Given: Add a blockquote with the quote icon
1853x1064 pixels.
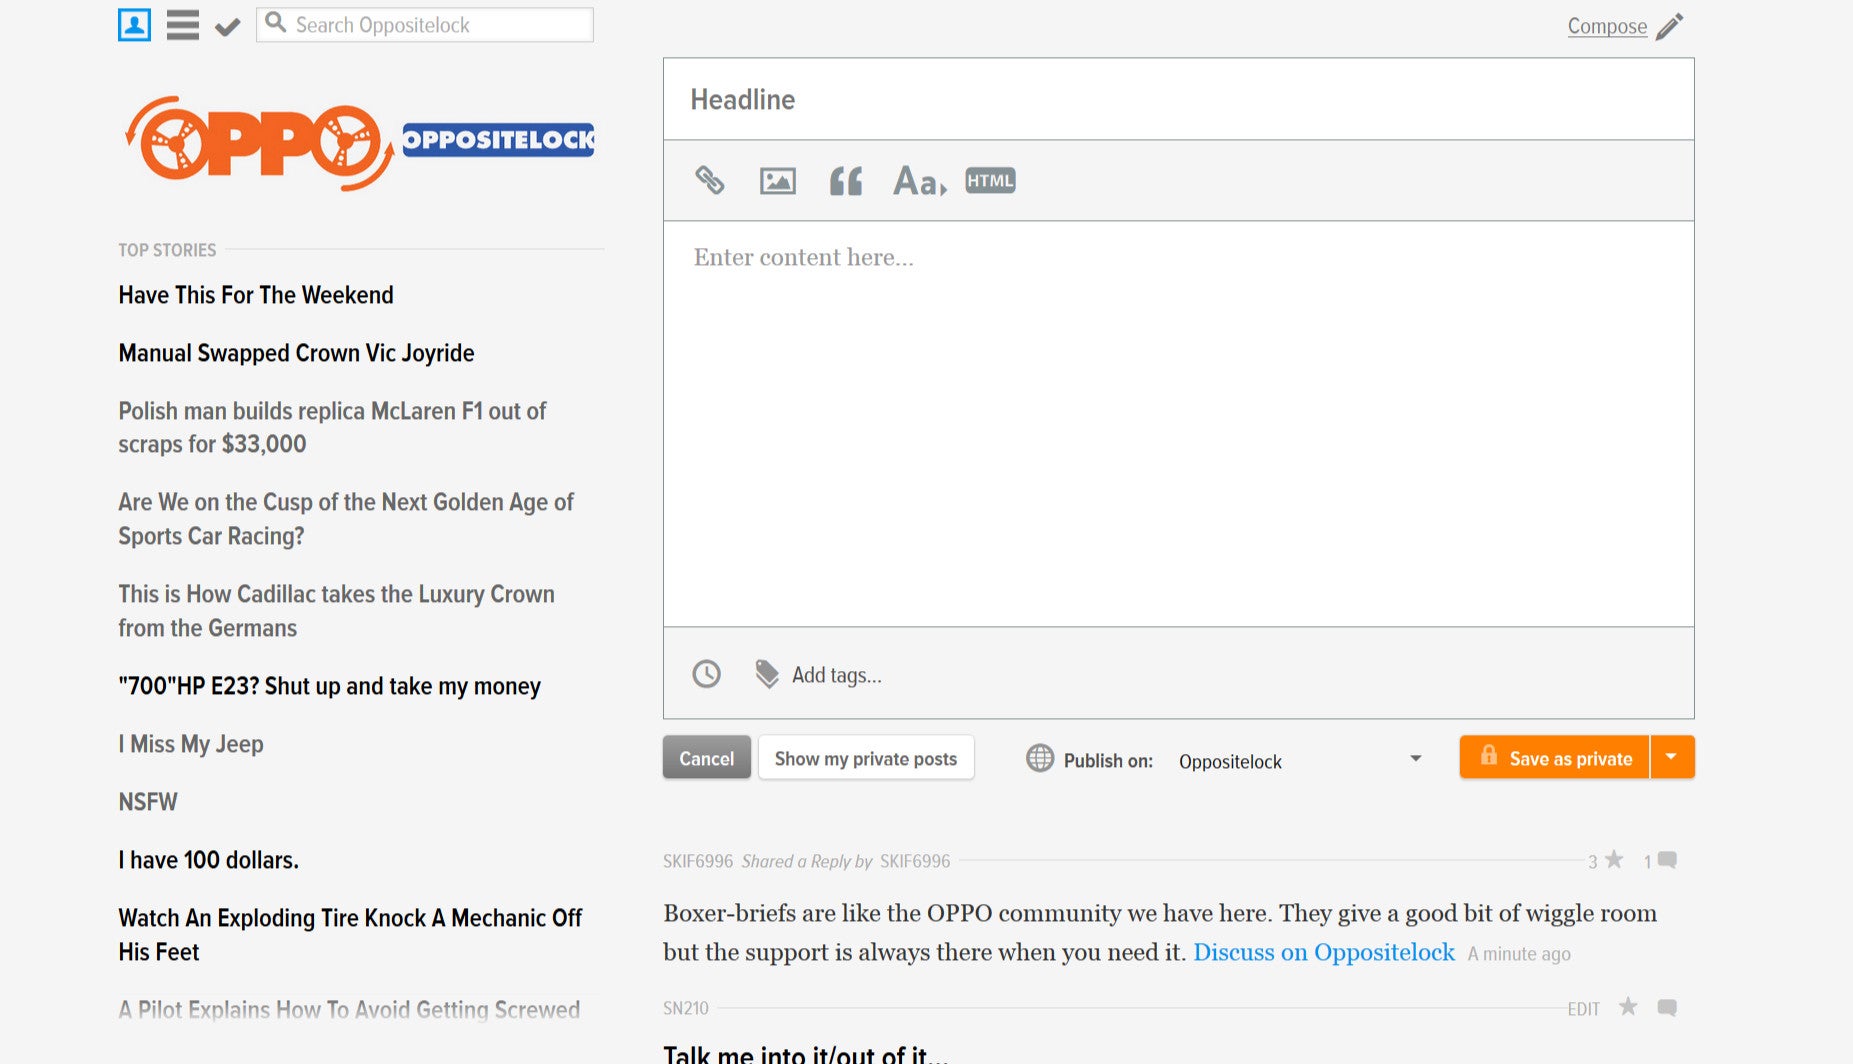Looking at the screenshot, I should tap(846, 181).
